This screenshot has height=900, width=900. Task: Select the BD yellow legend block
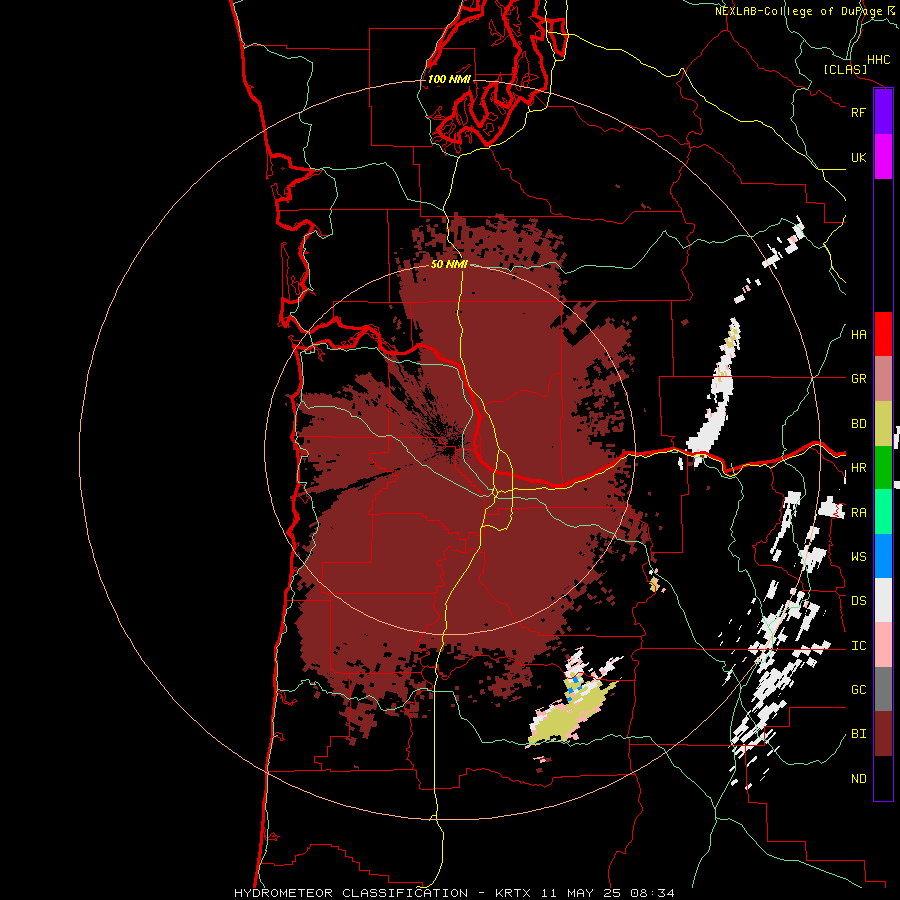click(x=883, y=424)
